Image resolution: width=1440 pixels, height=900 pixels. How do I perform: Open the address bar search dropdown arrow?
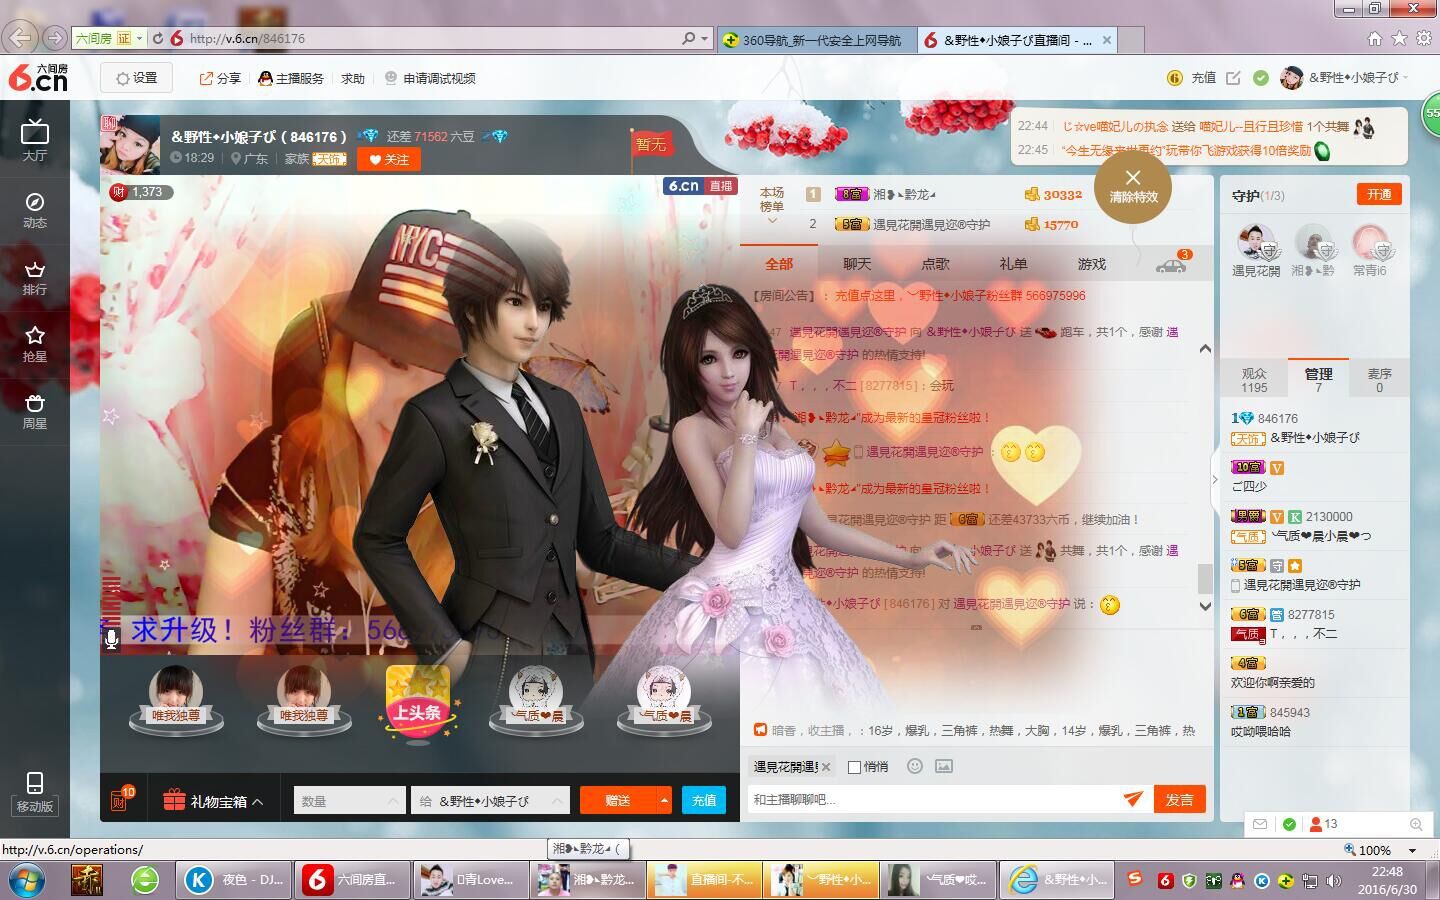coord(704,39)
